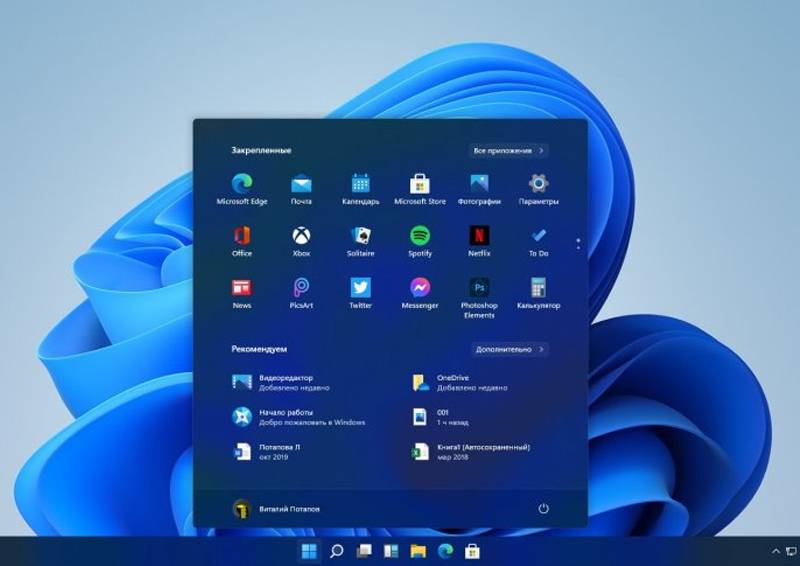800x566 pixels.
Task: Open Search from the taskbar
Action: pos(336,551)
